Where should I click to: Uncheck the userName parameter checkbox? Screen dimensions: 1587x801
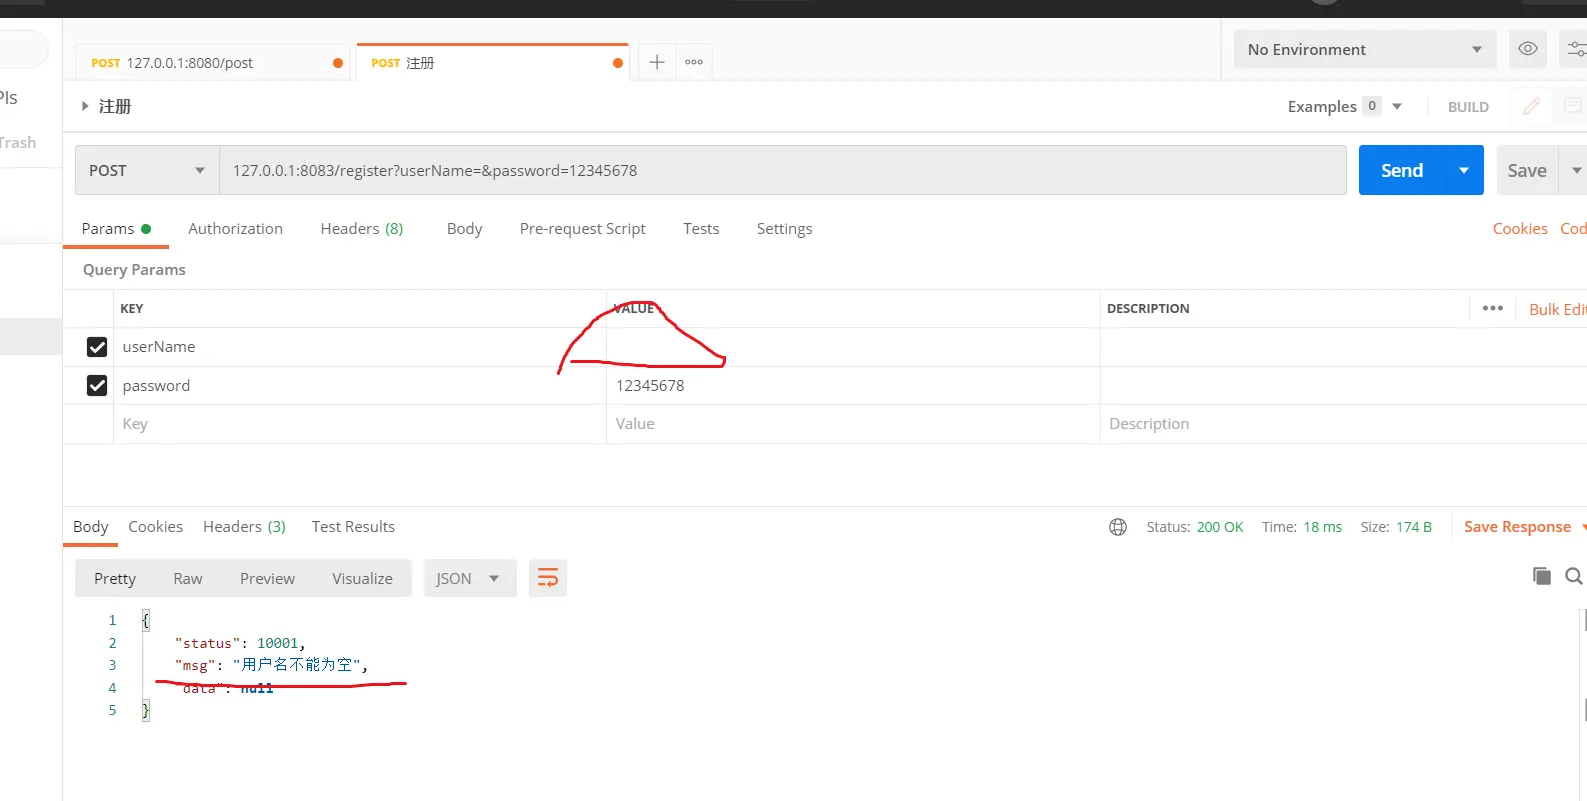pos(97,347)
